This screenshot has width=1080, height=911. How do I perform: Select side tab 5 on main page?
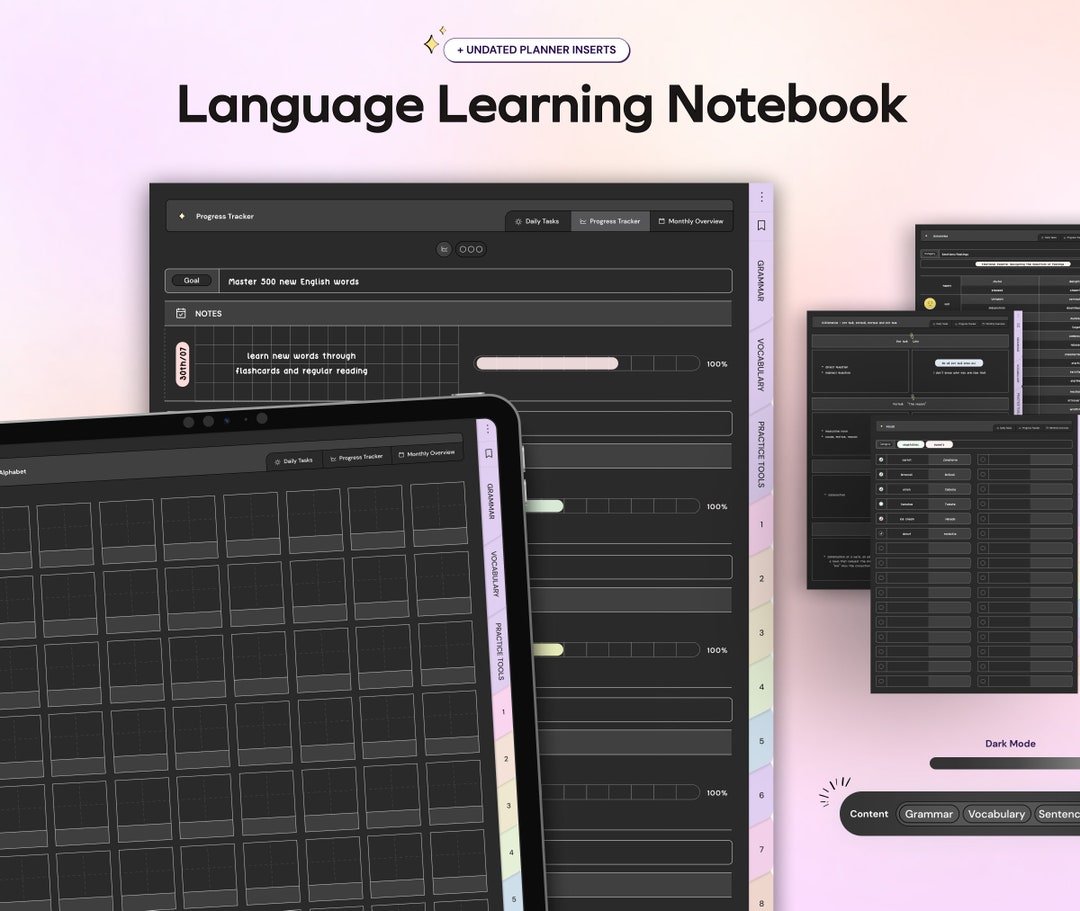tap(761, 742)
